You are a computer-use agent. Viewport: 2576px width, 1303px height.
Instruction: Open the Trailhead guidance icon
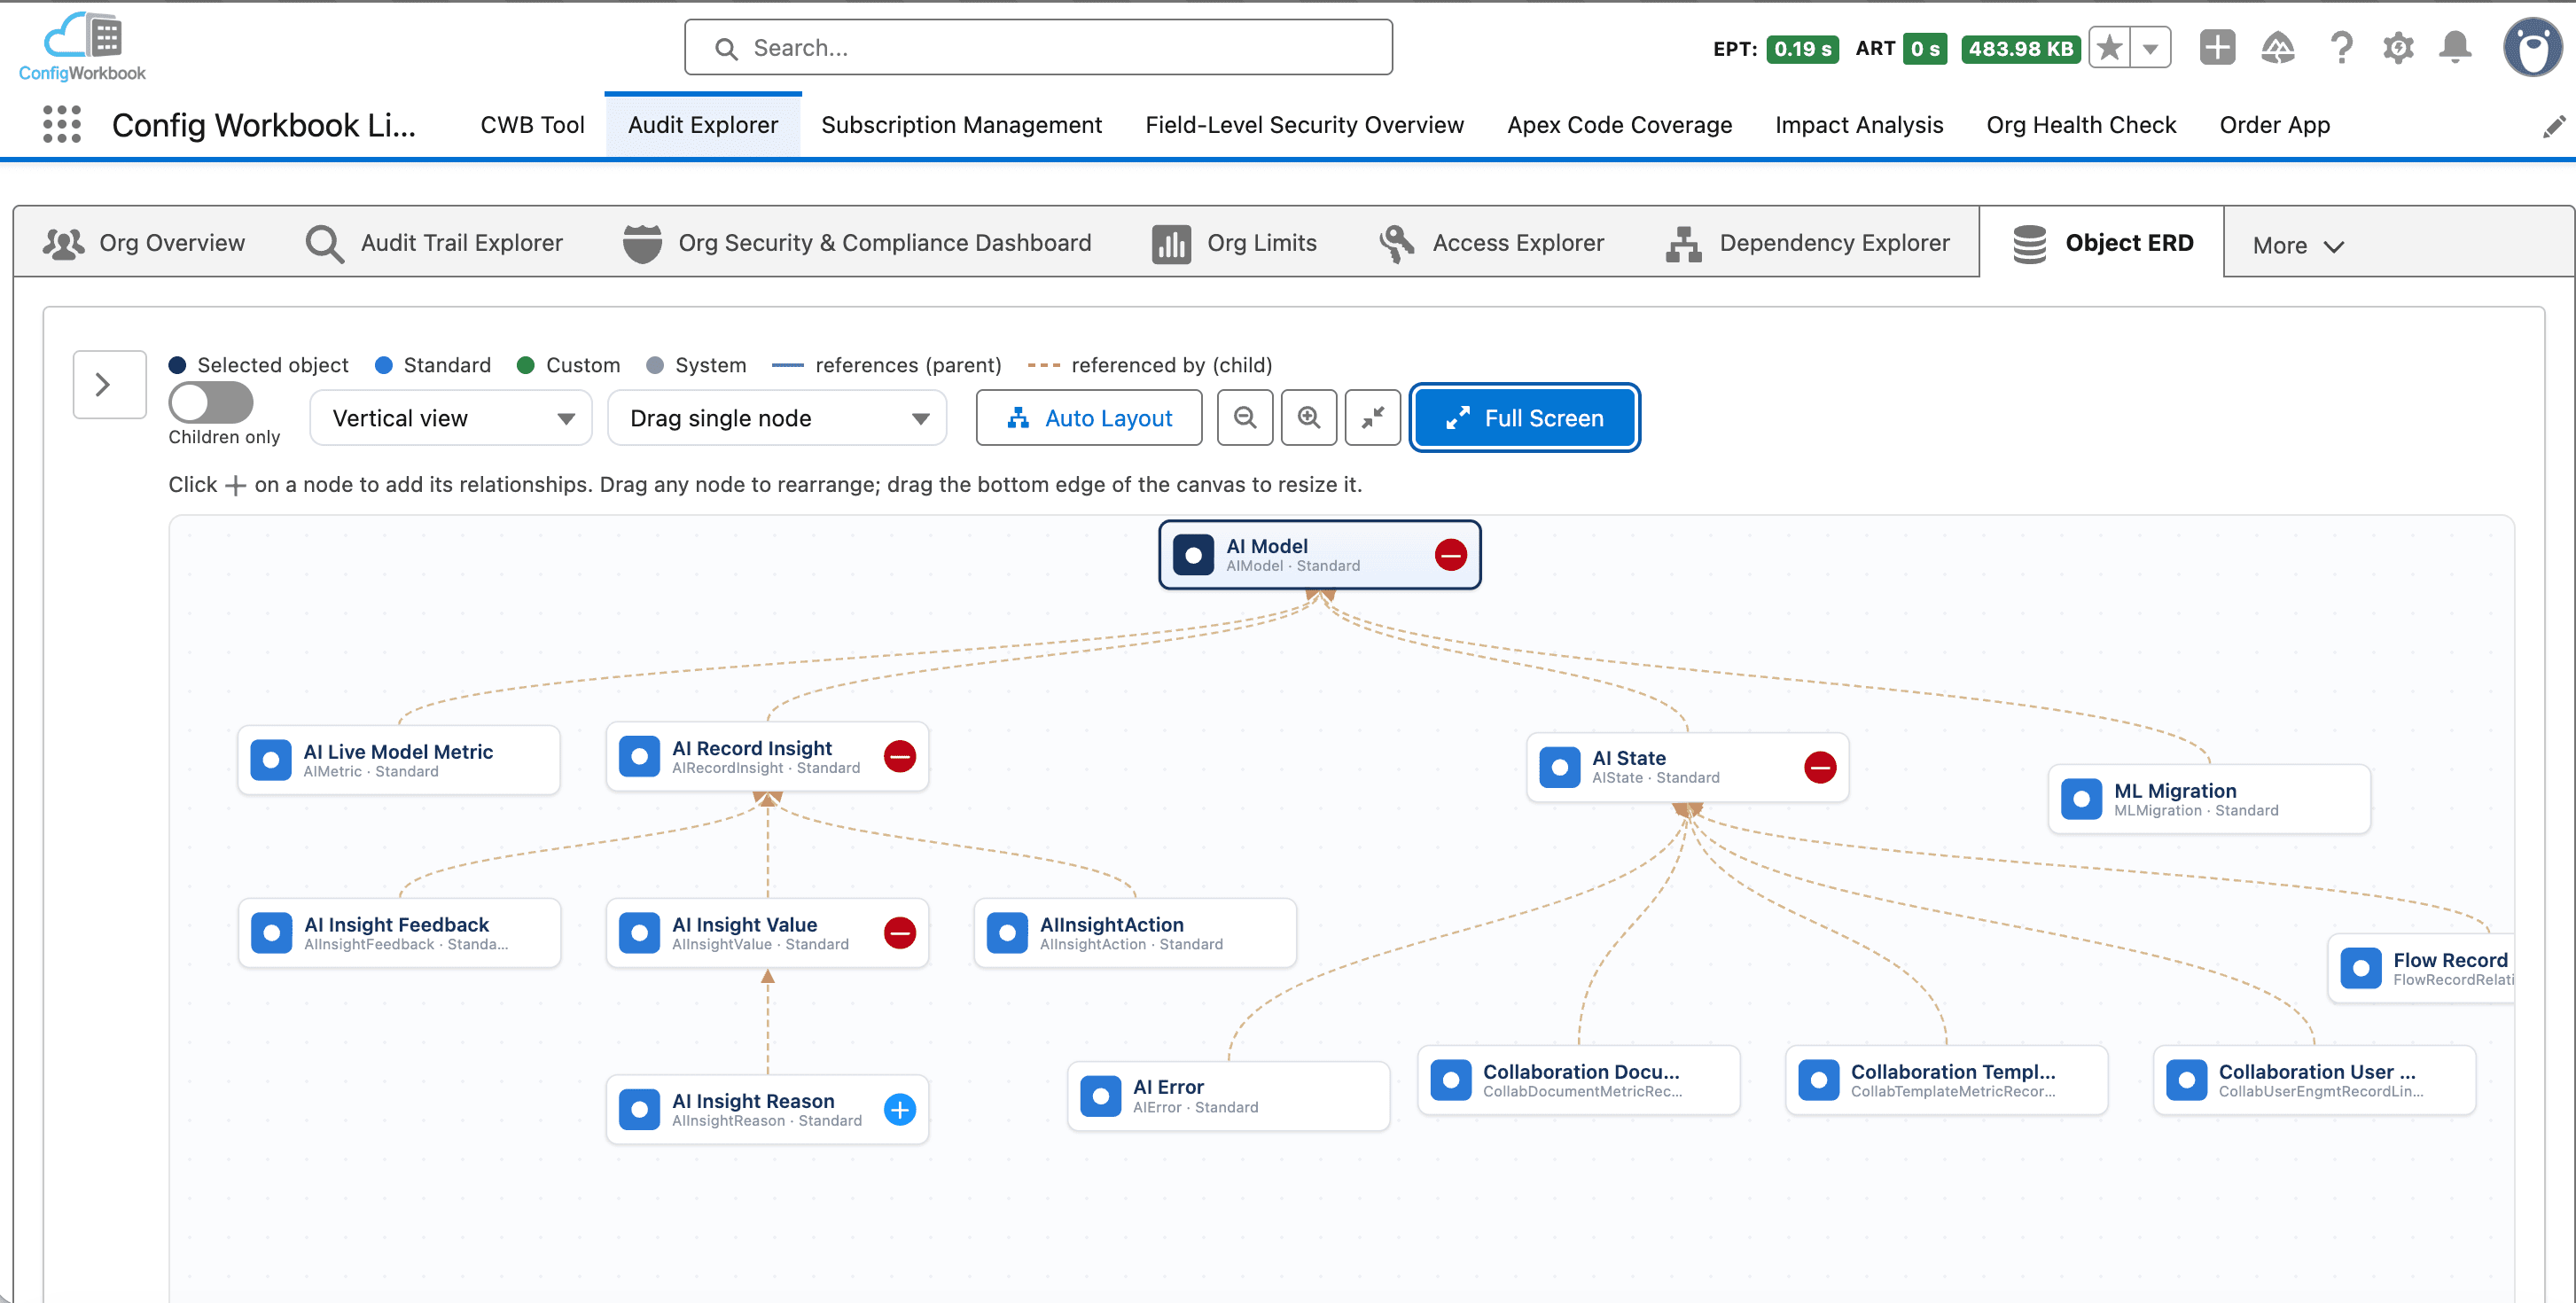[2278, 47]
